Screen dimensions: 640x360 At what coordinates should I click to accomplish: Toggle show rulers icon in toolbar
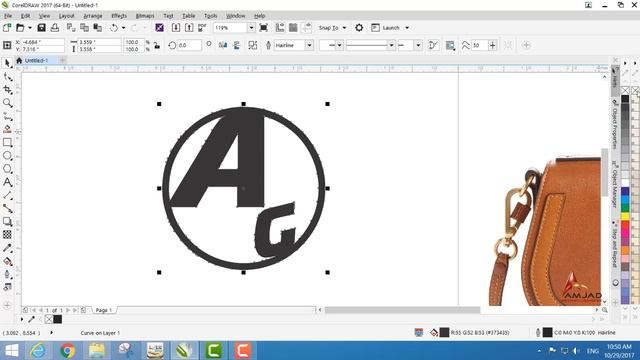(280, 28)
